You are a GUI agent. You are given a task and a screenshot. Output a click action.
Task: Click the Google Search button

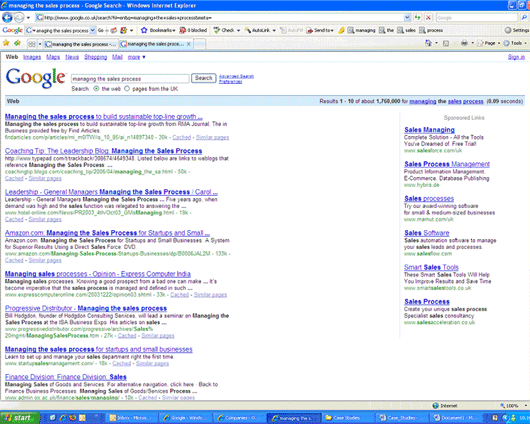[x=203, y=78]
